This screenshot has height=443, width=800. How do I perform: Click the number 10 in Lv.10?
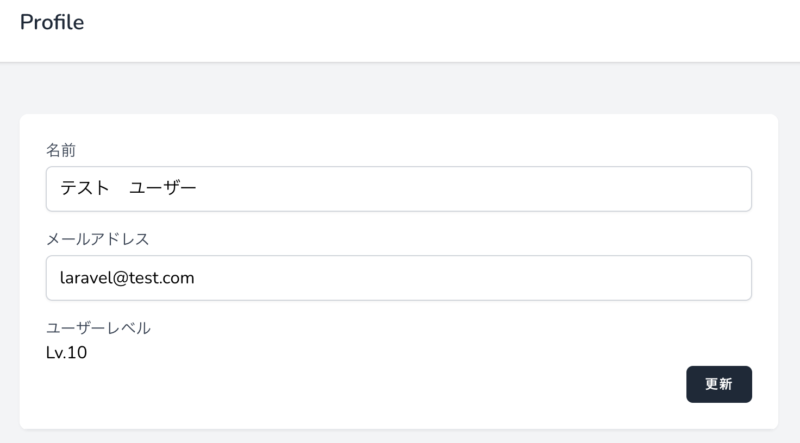pos(77,353)
